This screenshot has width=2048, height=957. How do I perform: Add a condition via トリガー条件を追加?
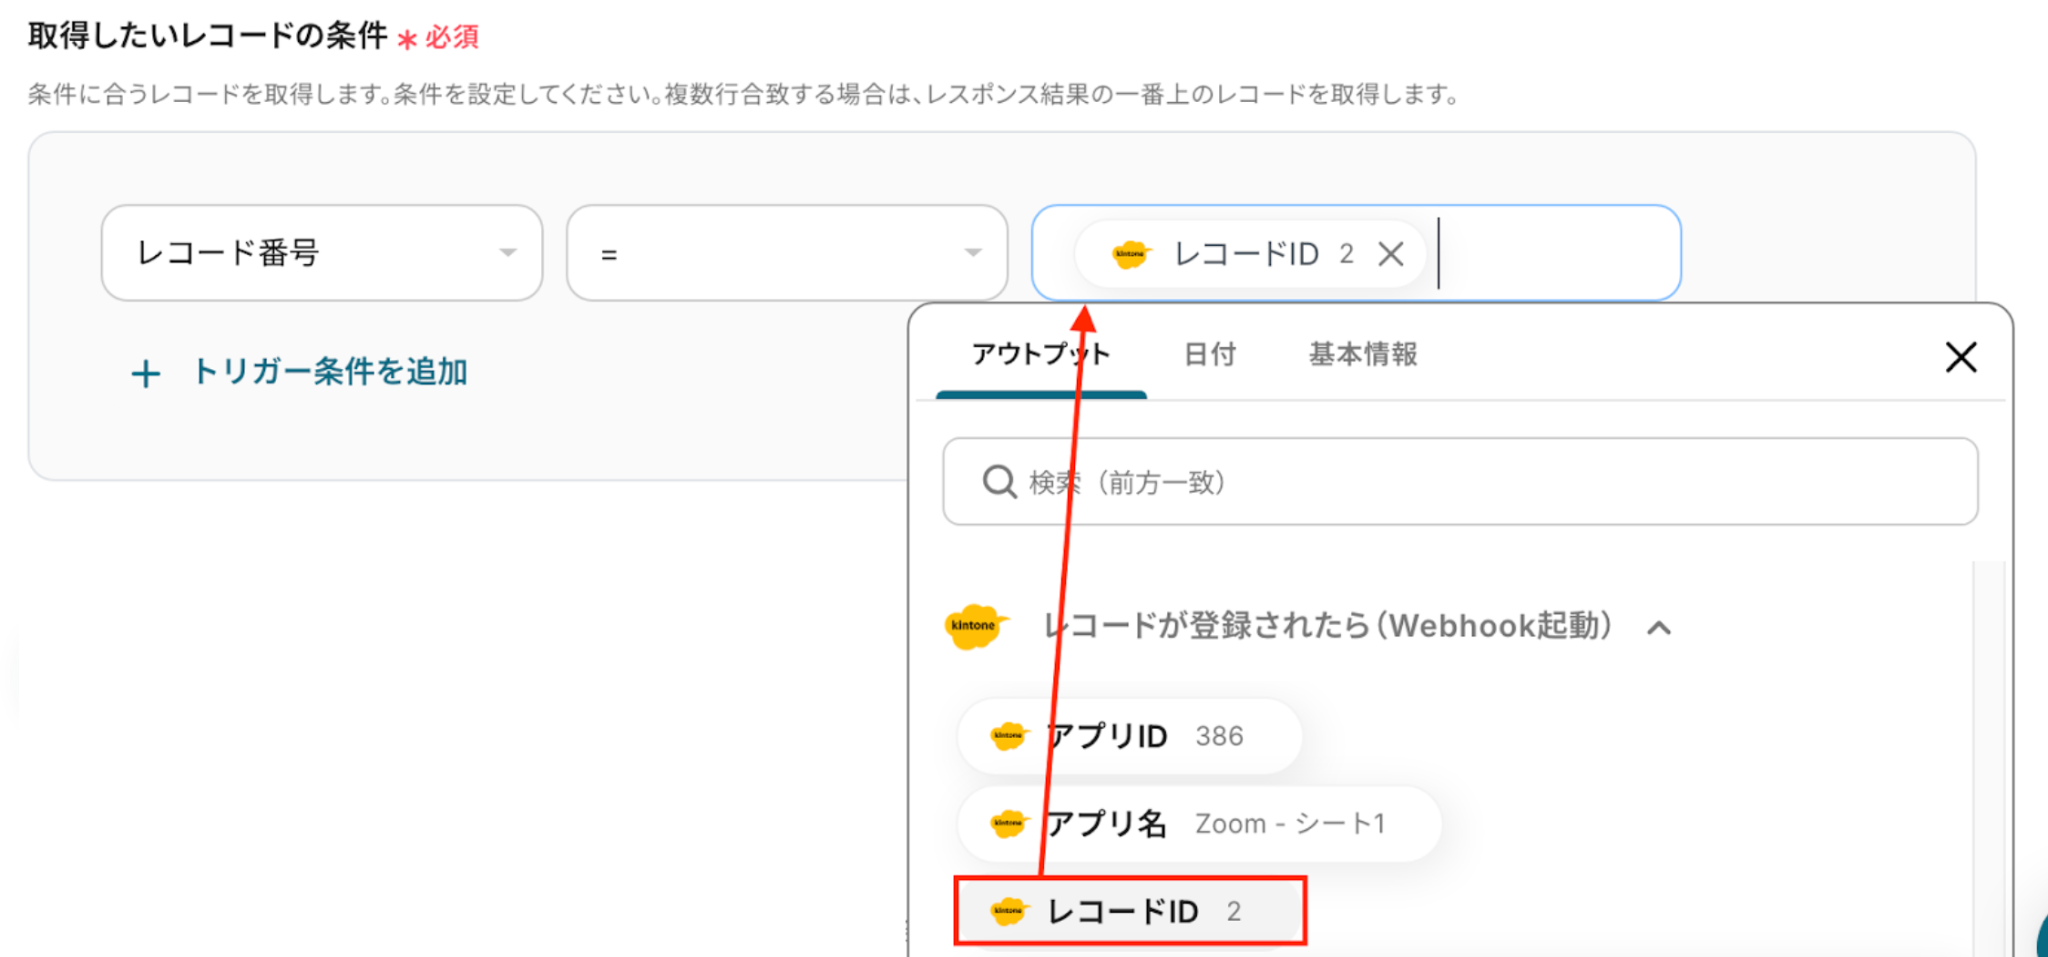click(x=329, y=372)
